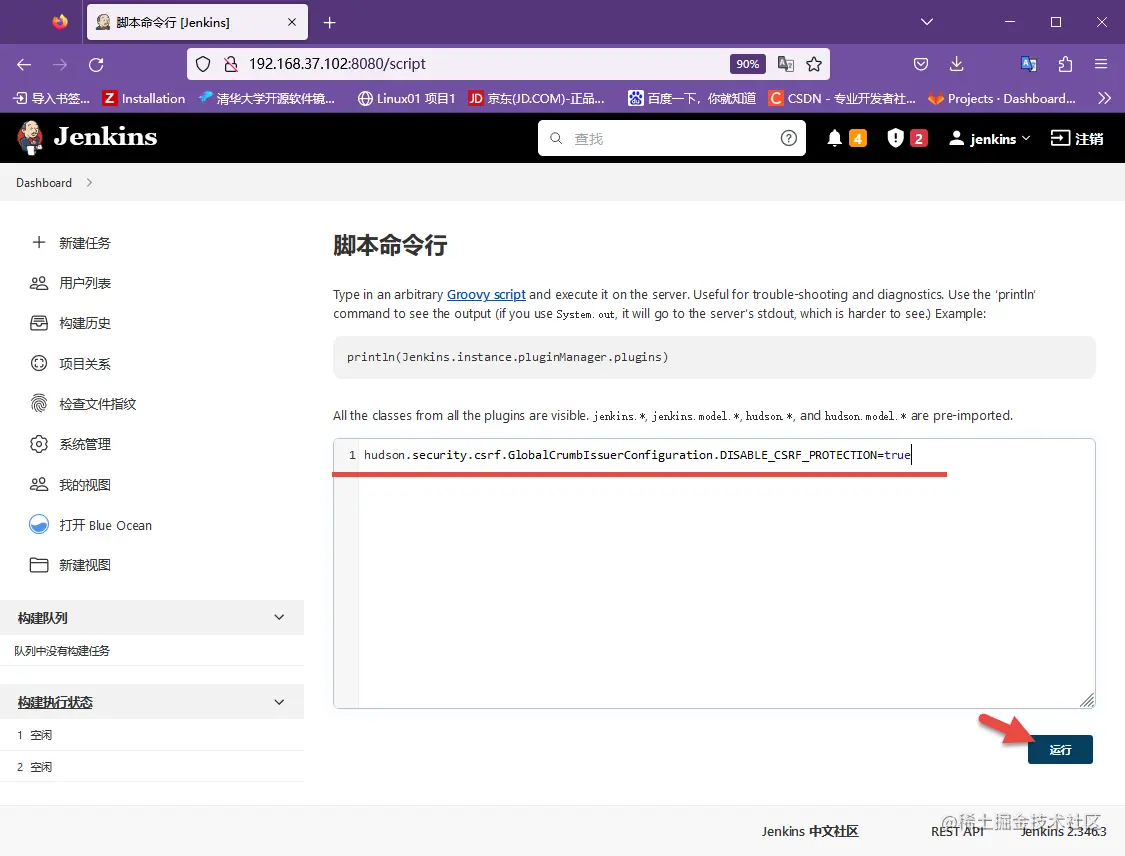Grab the script editor resize handle
The image size is (1125, 856).
pyautogui.click(x=1087, y=700)
